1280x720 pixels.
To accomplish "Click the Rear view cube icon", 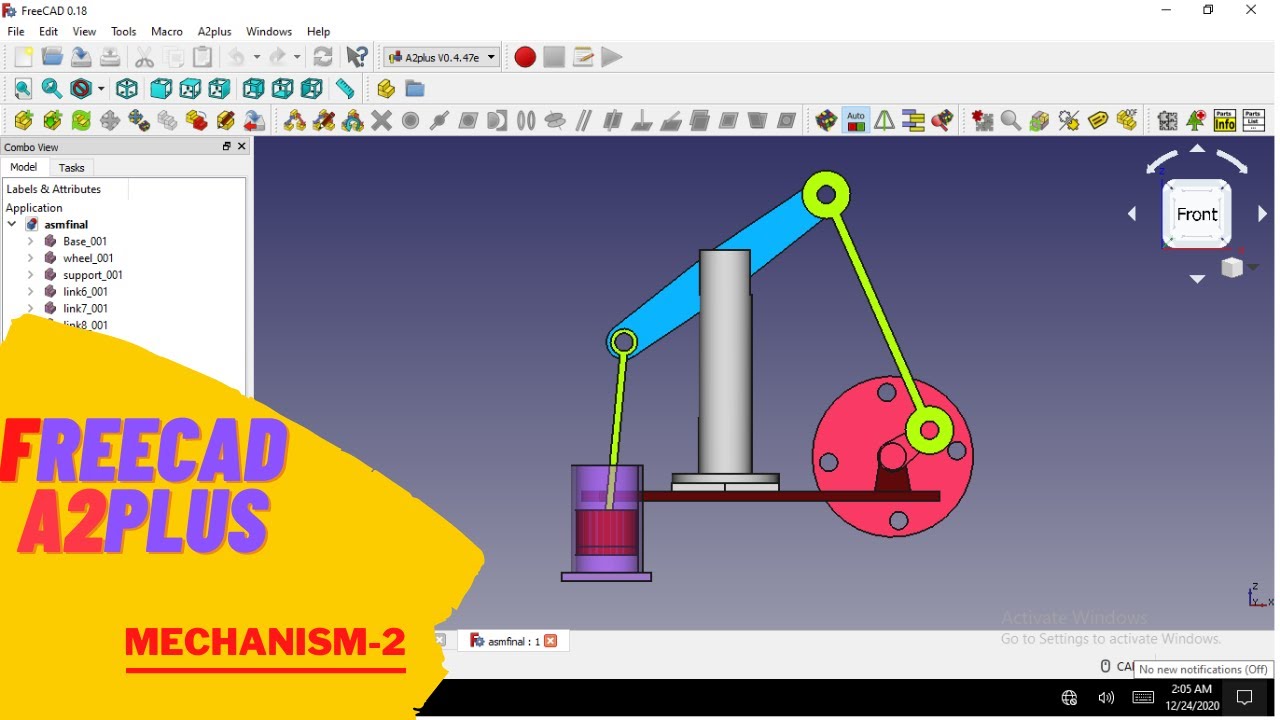I will pyautogui.click(x=254, y=89).
